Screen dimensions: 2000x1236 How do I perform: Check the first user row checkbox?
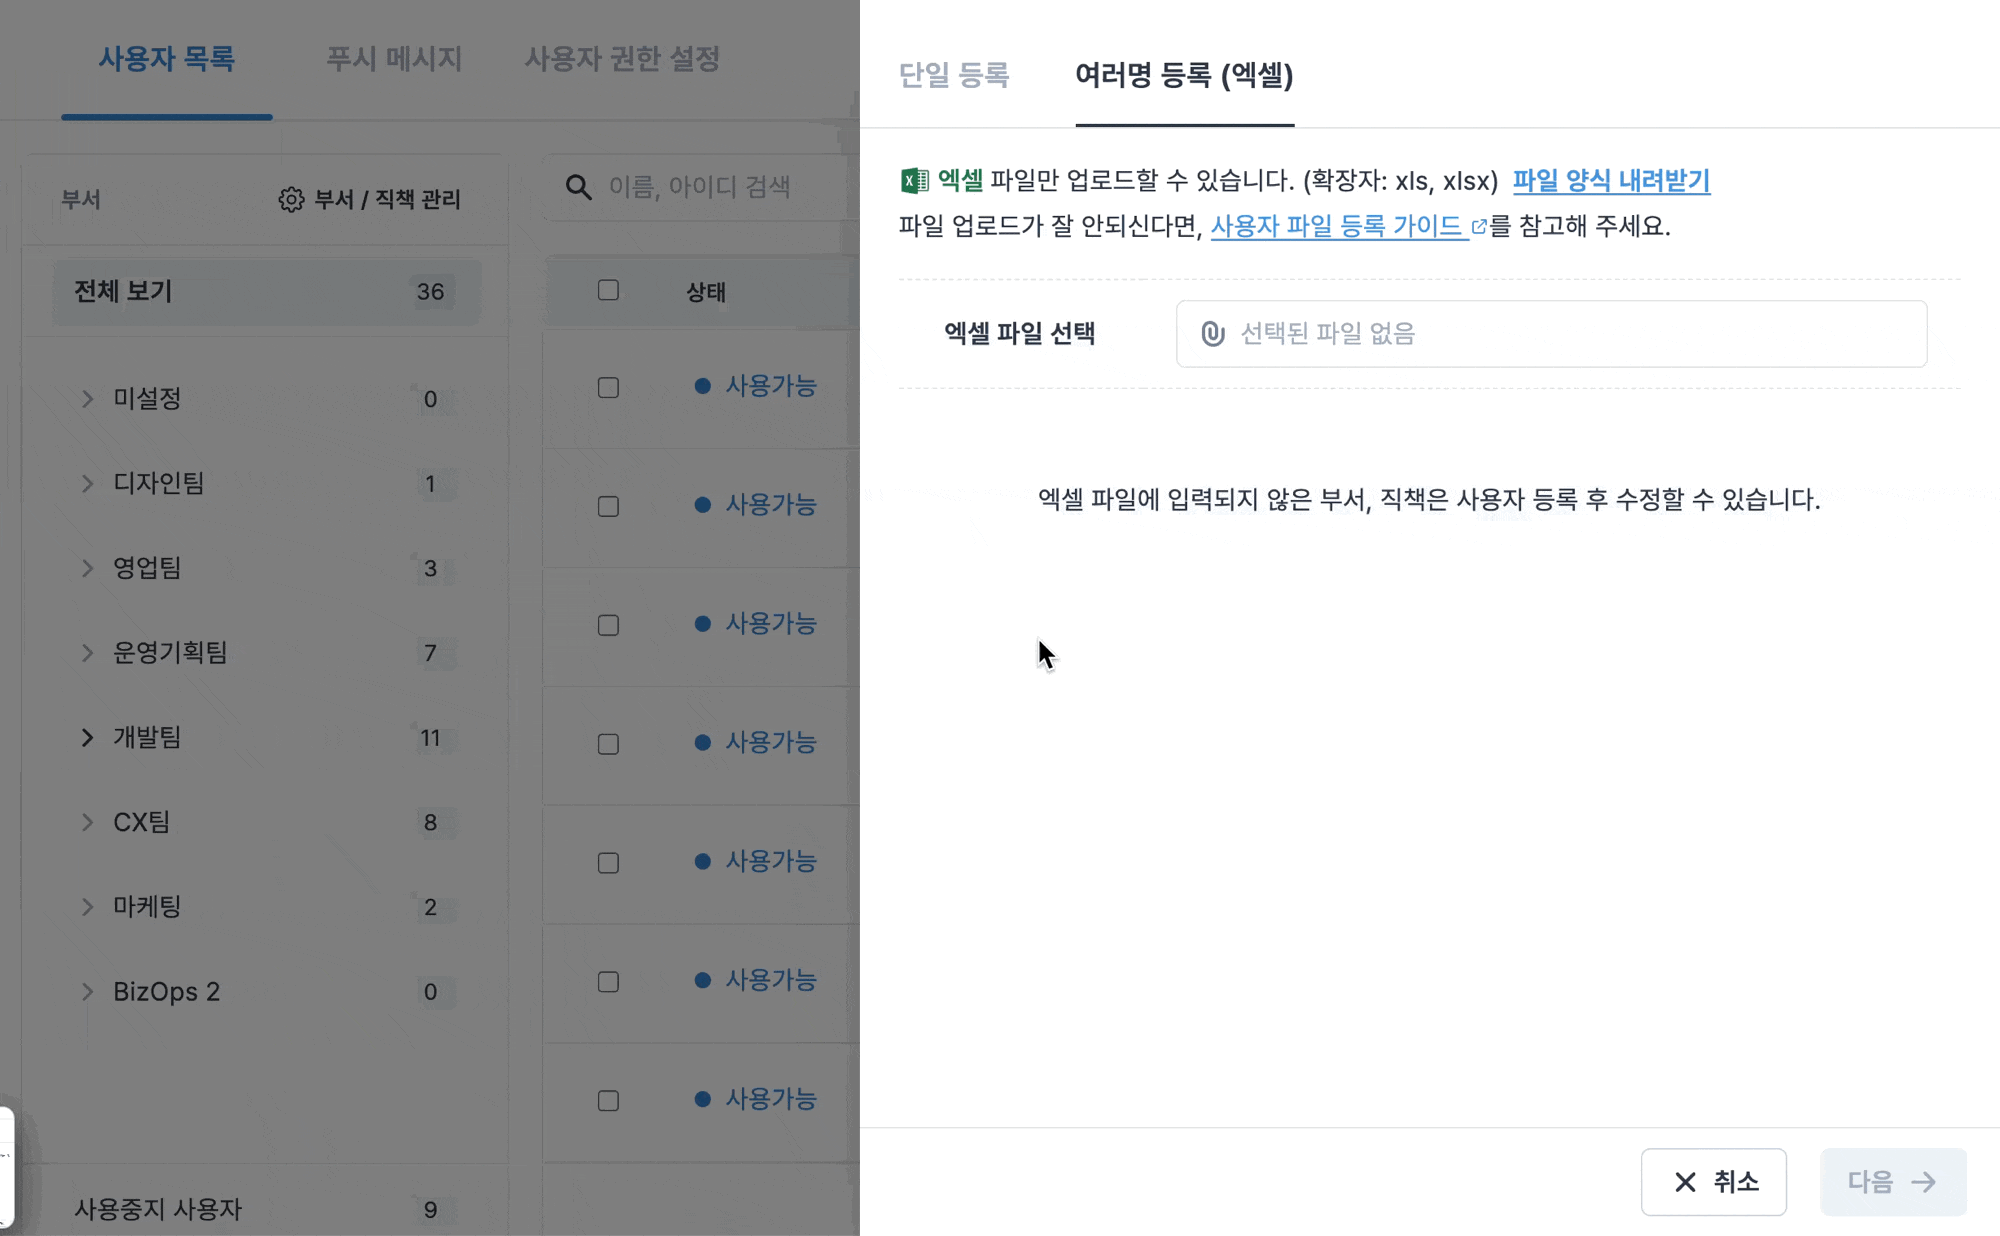608,388
